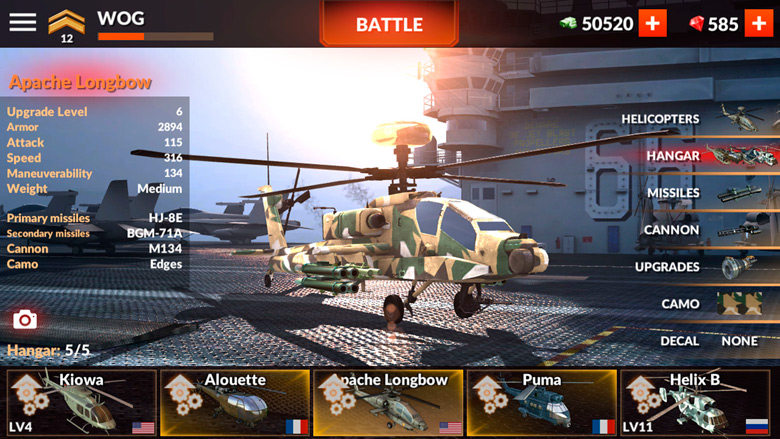Tap the upgrade gears icon on Puma

[x=487, y=395]
